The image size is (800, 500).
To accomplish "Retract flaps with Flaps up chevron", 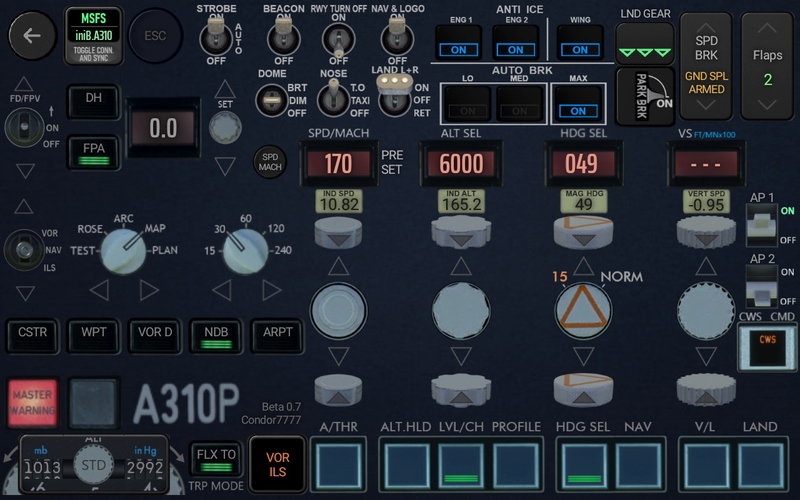I will (767, 28).
